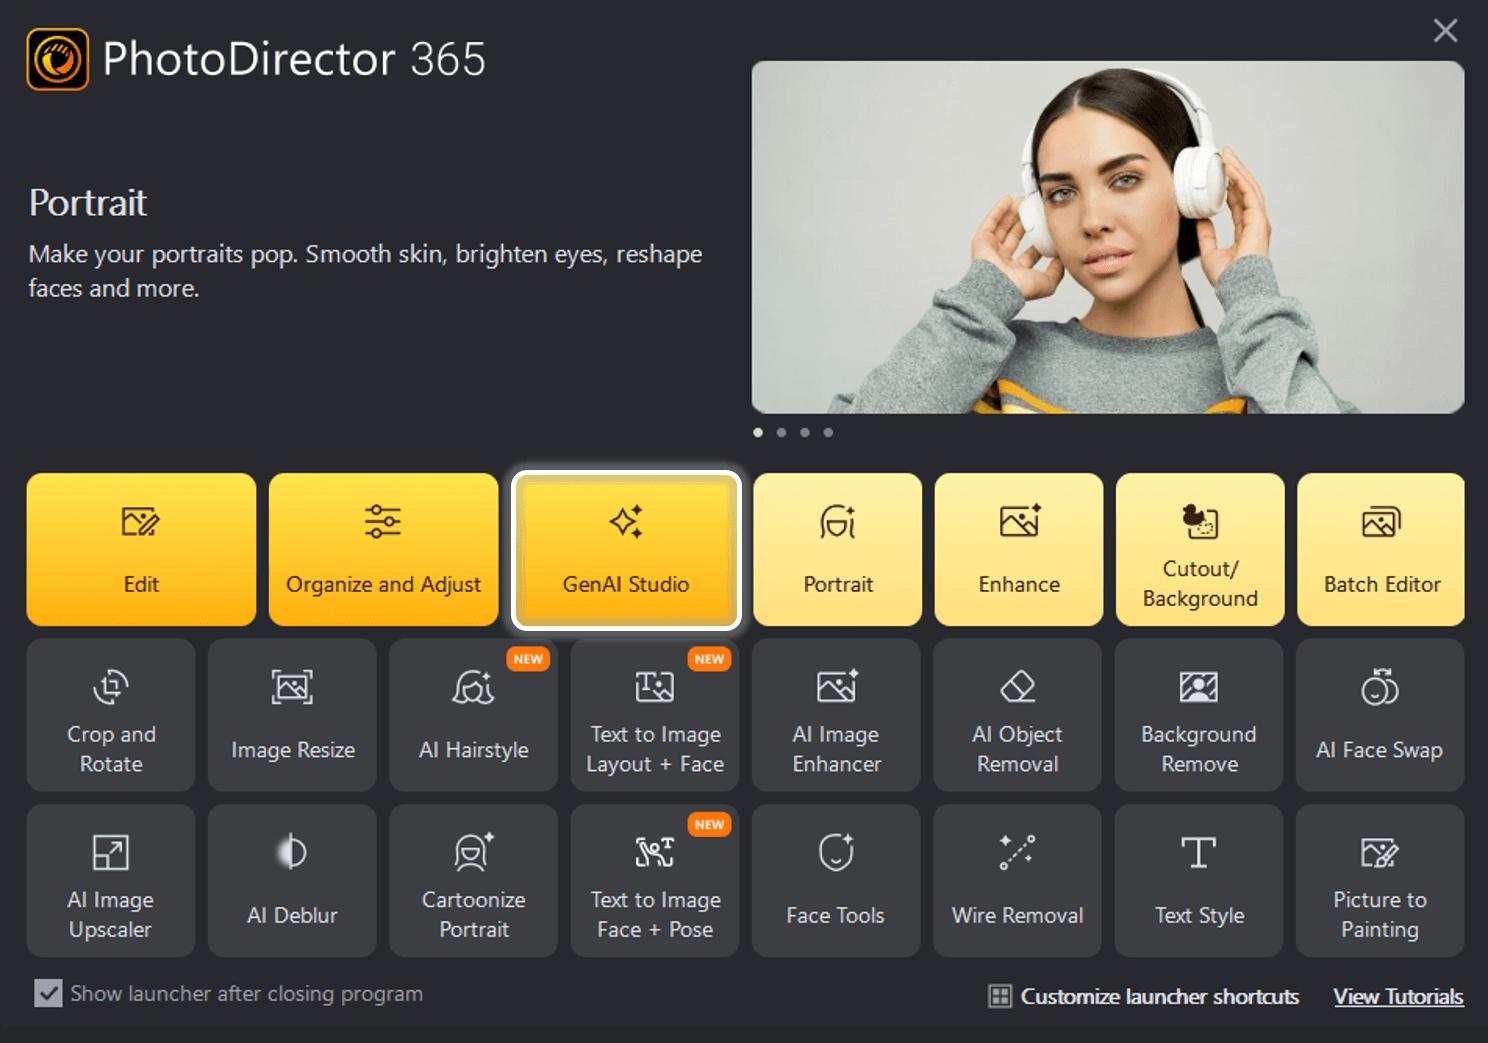Launch Background Remove tool

pyautogui.click(x=1199, y=715)
